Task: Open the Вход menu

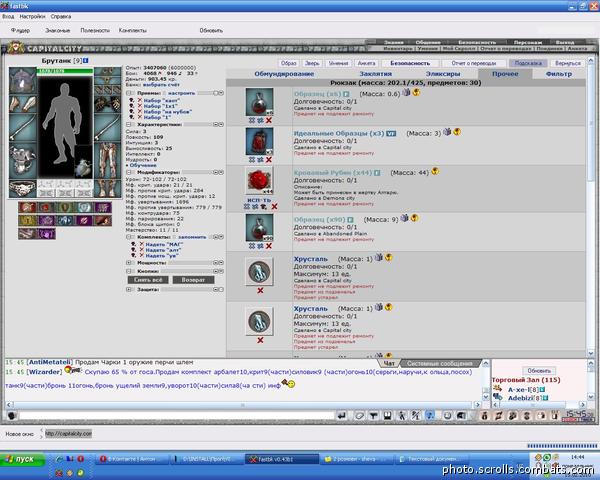Action: [8, 16]
